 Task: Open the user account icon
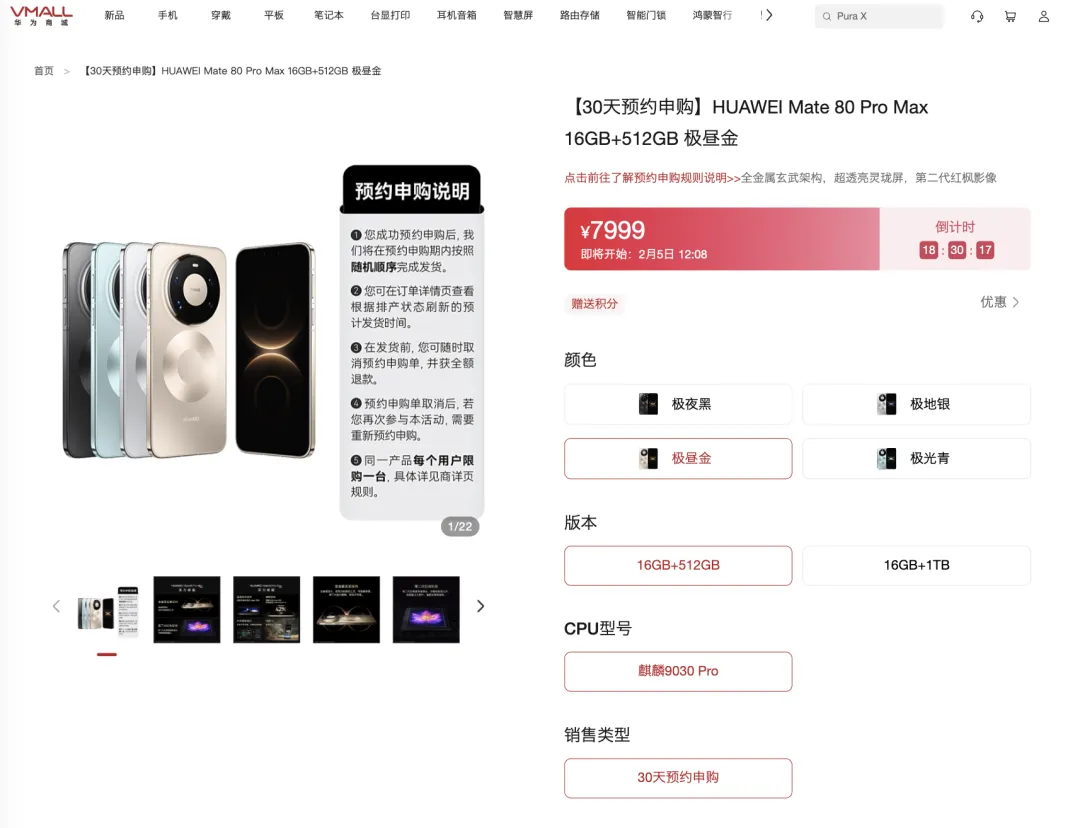(x=1043, y=17)
